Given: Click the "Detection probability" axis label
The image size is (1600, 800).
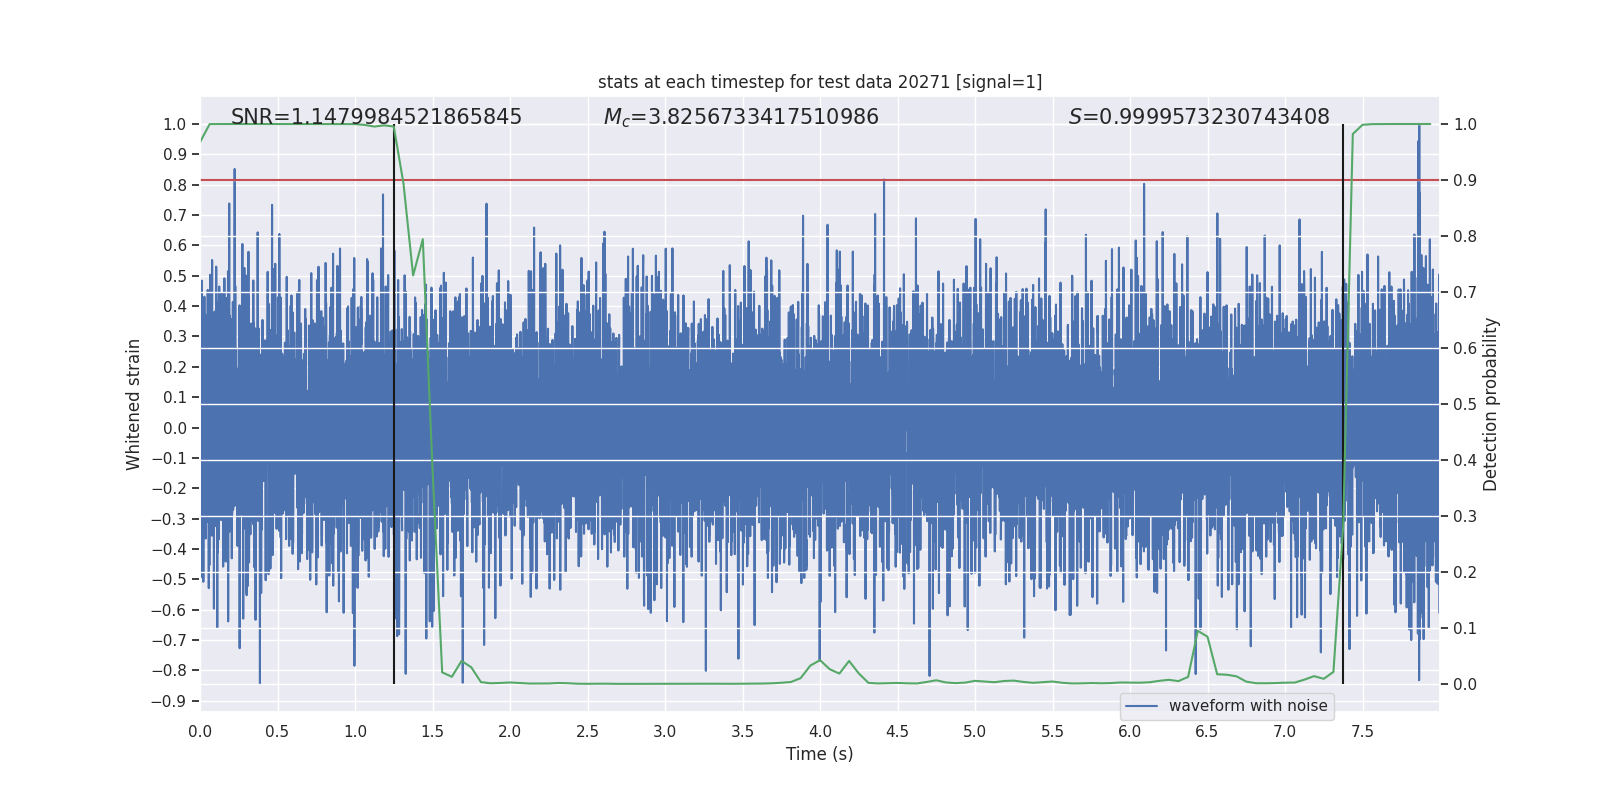Looking at the screenshot, I should pos(1491,404).
